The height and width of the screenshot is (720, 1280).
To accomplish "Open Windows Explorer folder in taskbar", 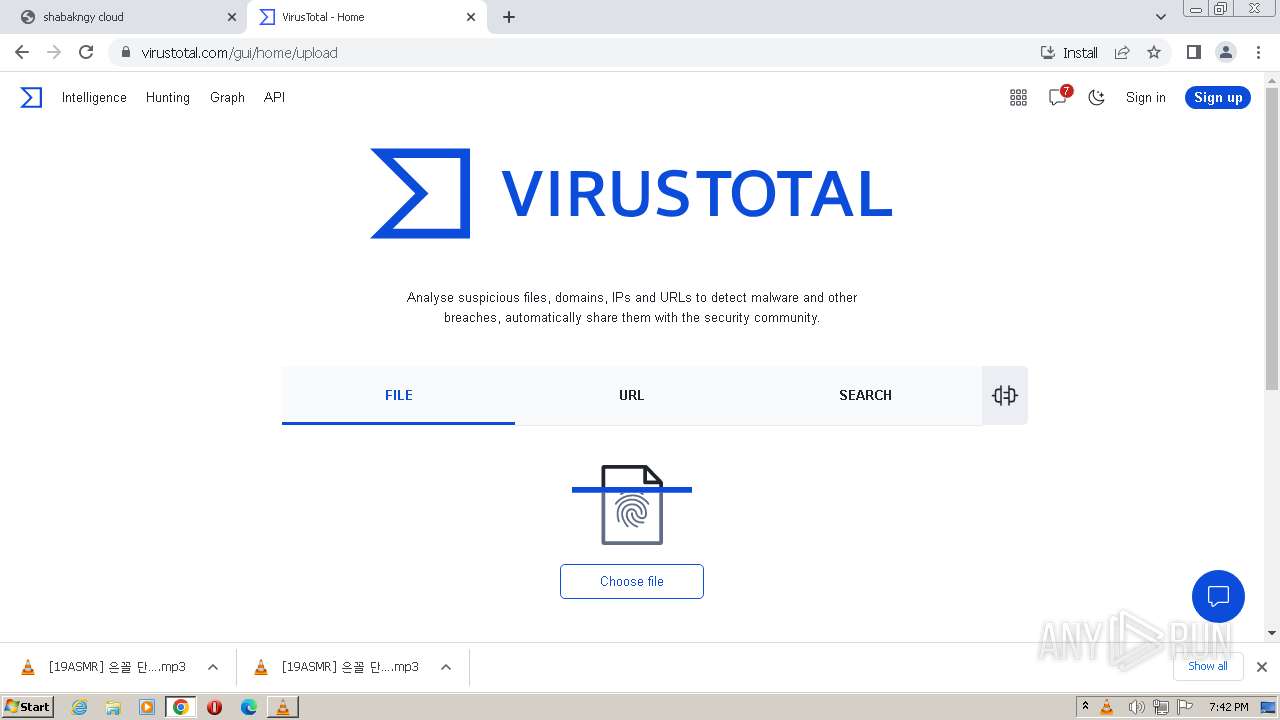I will pyautogui.click(x=113, y=707).
